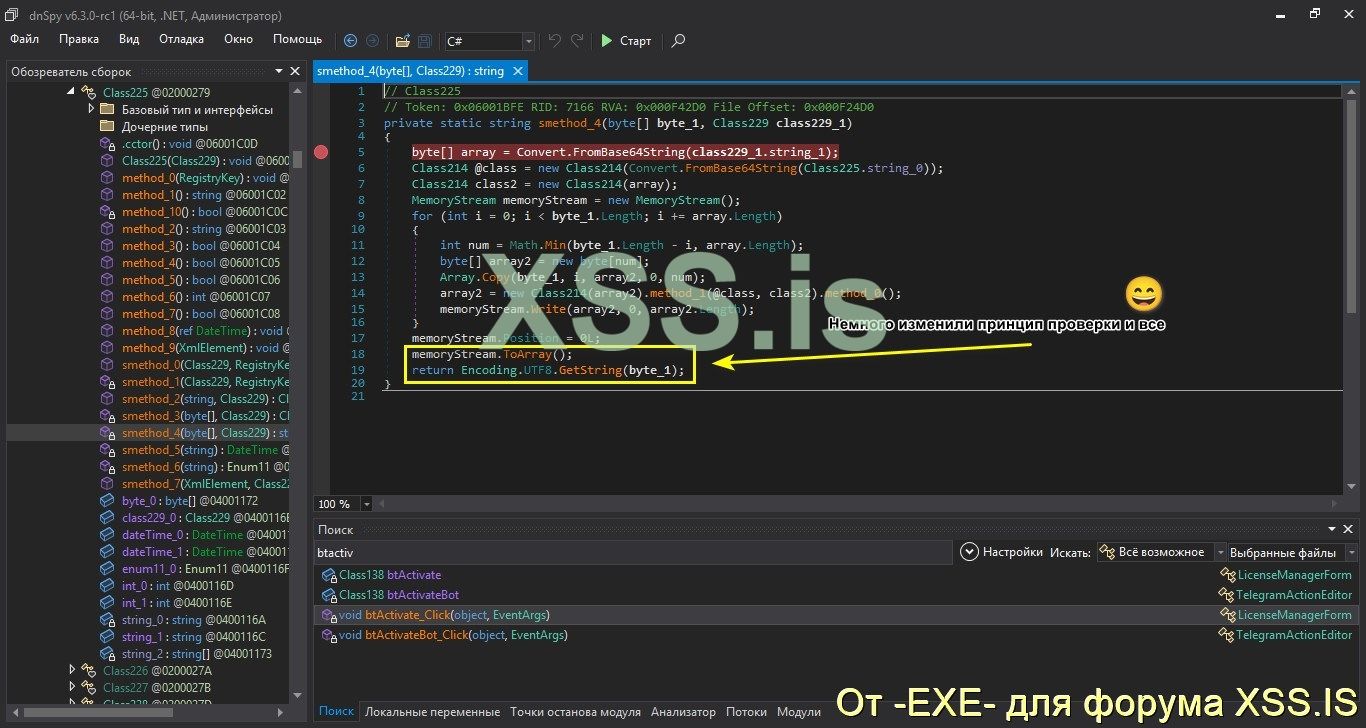Expand the Class227 tree node
The height and width of the screenshot is (728, 1366).
click(72, 688)
